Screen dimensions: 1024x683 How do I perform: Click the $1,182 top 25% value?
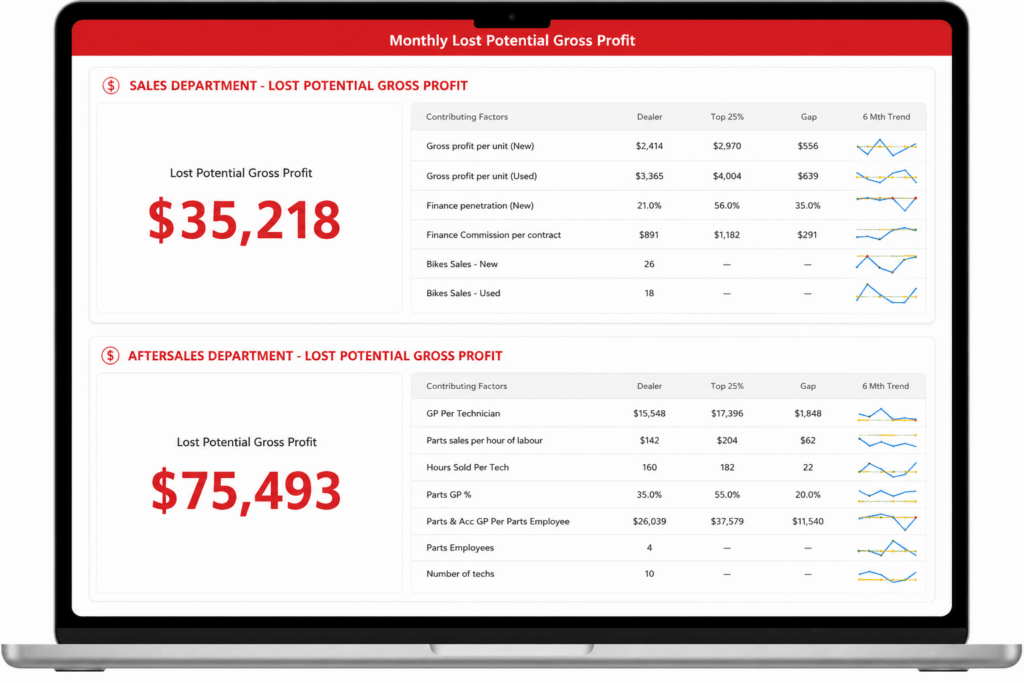[727, 234]
